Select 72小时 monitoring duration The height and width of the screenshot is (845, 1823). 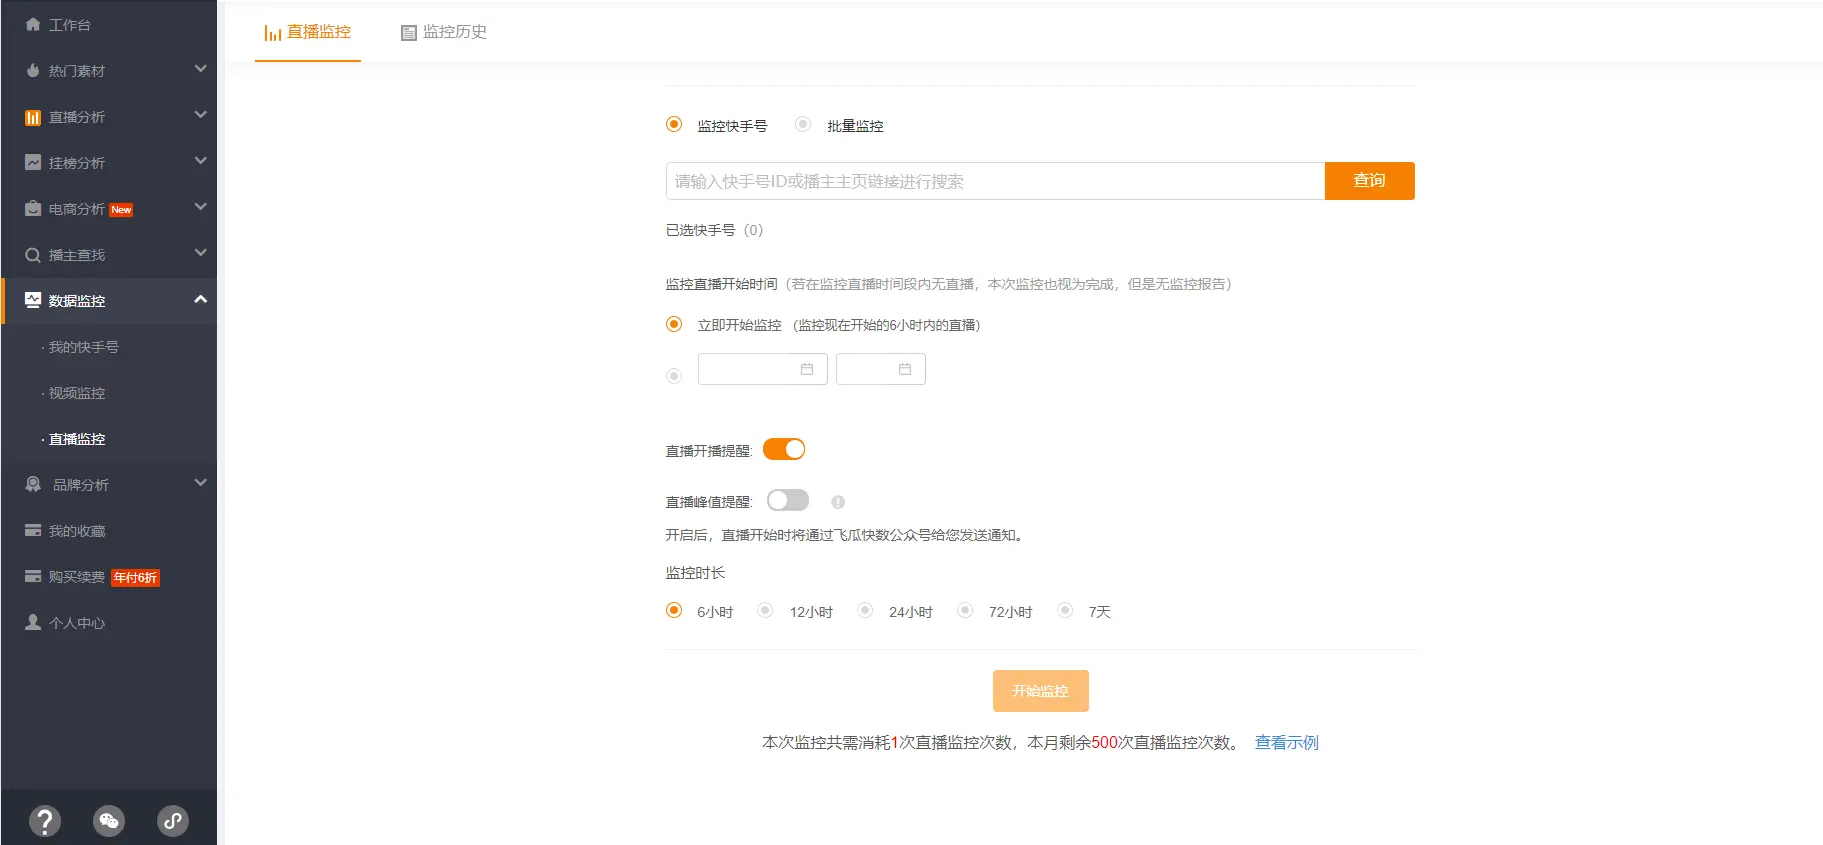coord(965,610)
